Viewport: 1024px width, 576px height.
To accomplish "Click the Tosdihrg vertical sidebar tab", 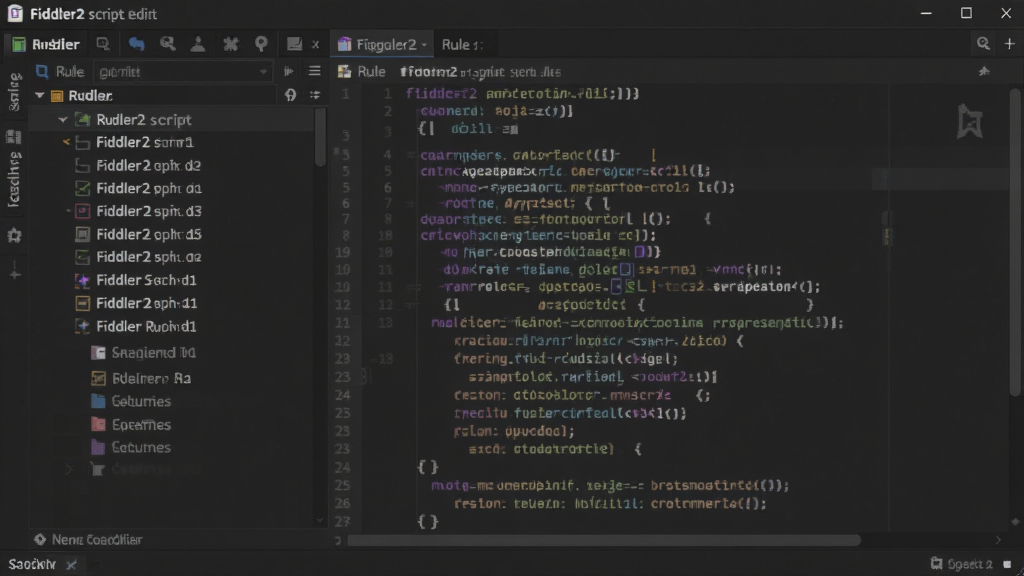I will click(x=14, y=180).
